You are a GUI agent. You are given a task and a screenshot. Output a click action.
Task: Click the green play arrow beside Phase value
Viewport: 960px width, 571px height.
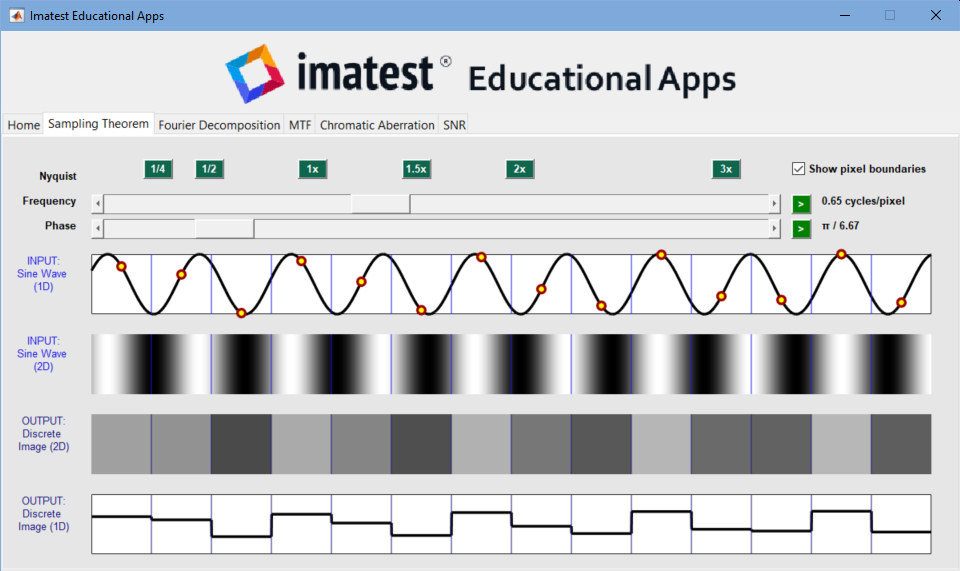click(801, 229)
